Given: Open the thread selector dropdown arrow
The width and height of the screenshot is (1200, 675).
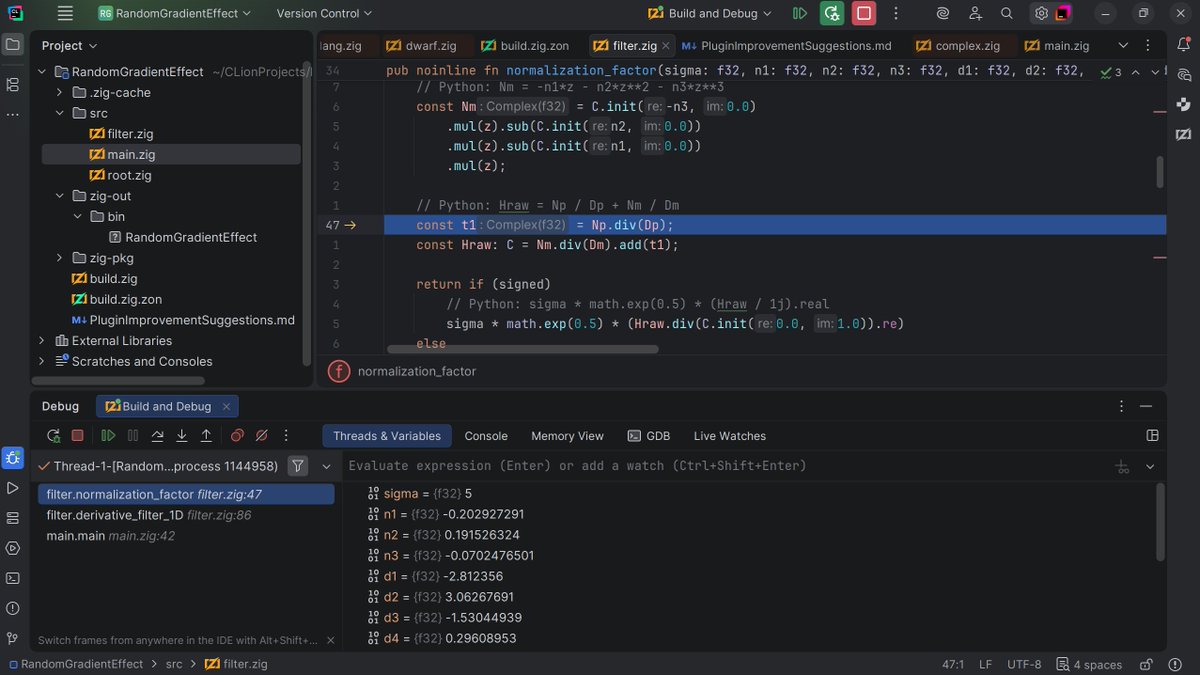Looking at the screenshot, I should [326, 466].
